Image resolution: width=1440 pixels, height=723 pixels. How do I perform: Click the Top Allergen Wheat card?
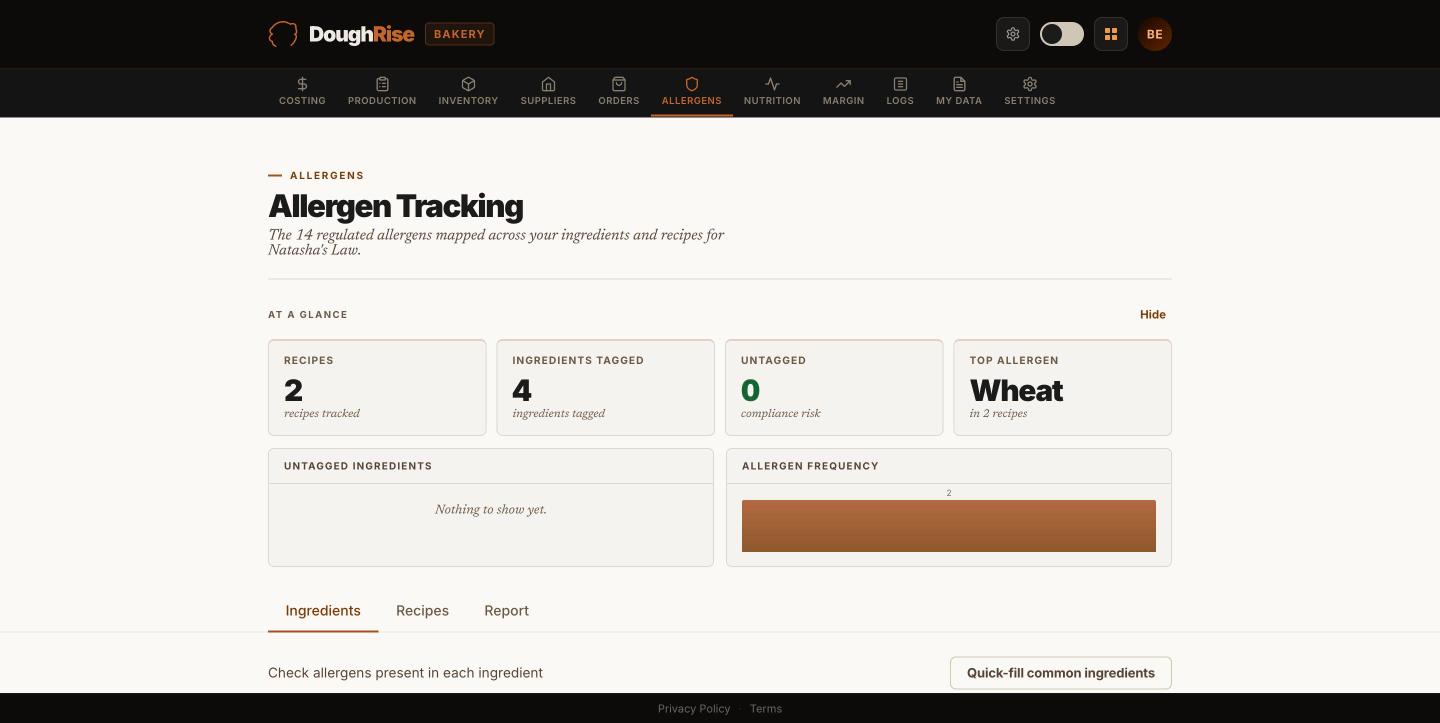click(1063, 388)
